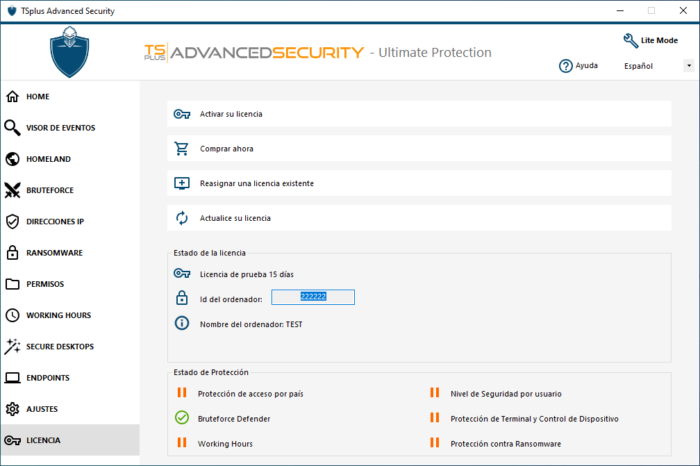Click the Lite Mode wrench icon
This screenshot has width=700, height=466.
(631, 41)
